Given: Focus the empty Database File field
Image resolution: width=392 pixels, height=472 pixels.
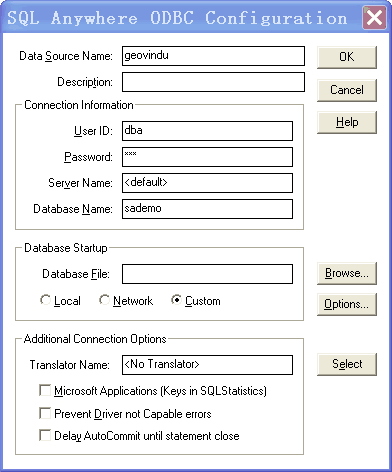Looking at the screenshot, I should tap(207, 274).
